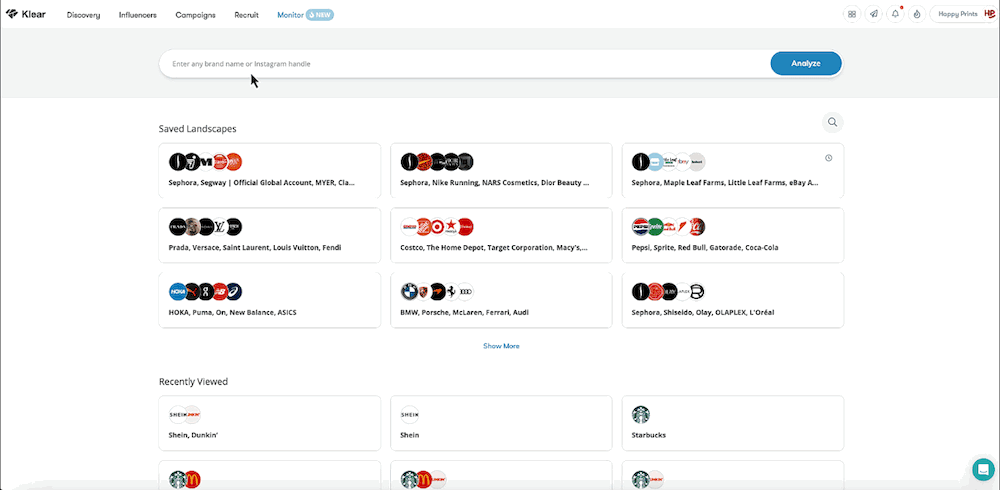1000x490 pixels.
Task: Click the eBay logo icon
Action: (683, 161)
